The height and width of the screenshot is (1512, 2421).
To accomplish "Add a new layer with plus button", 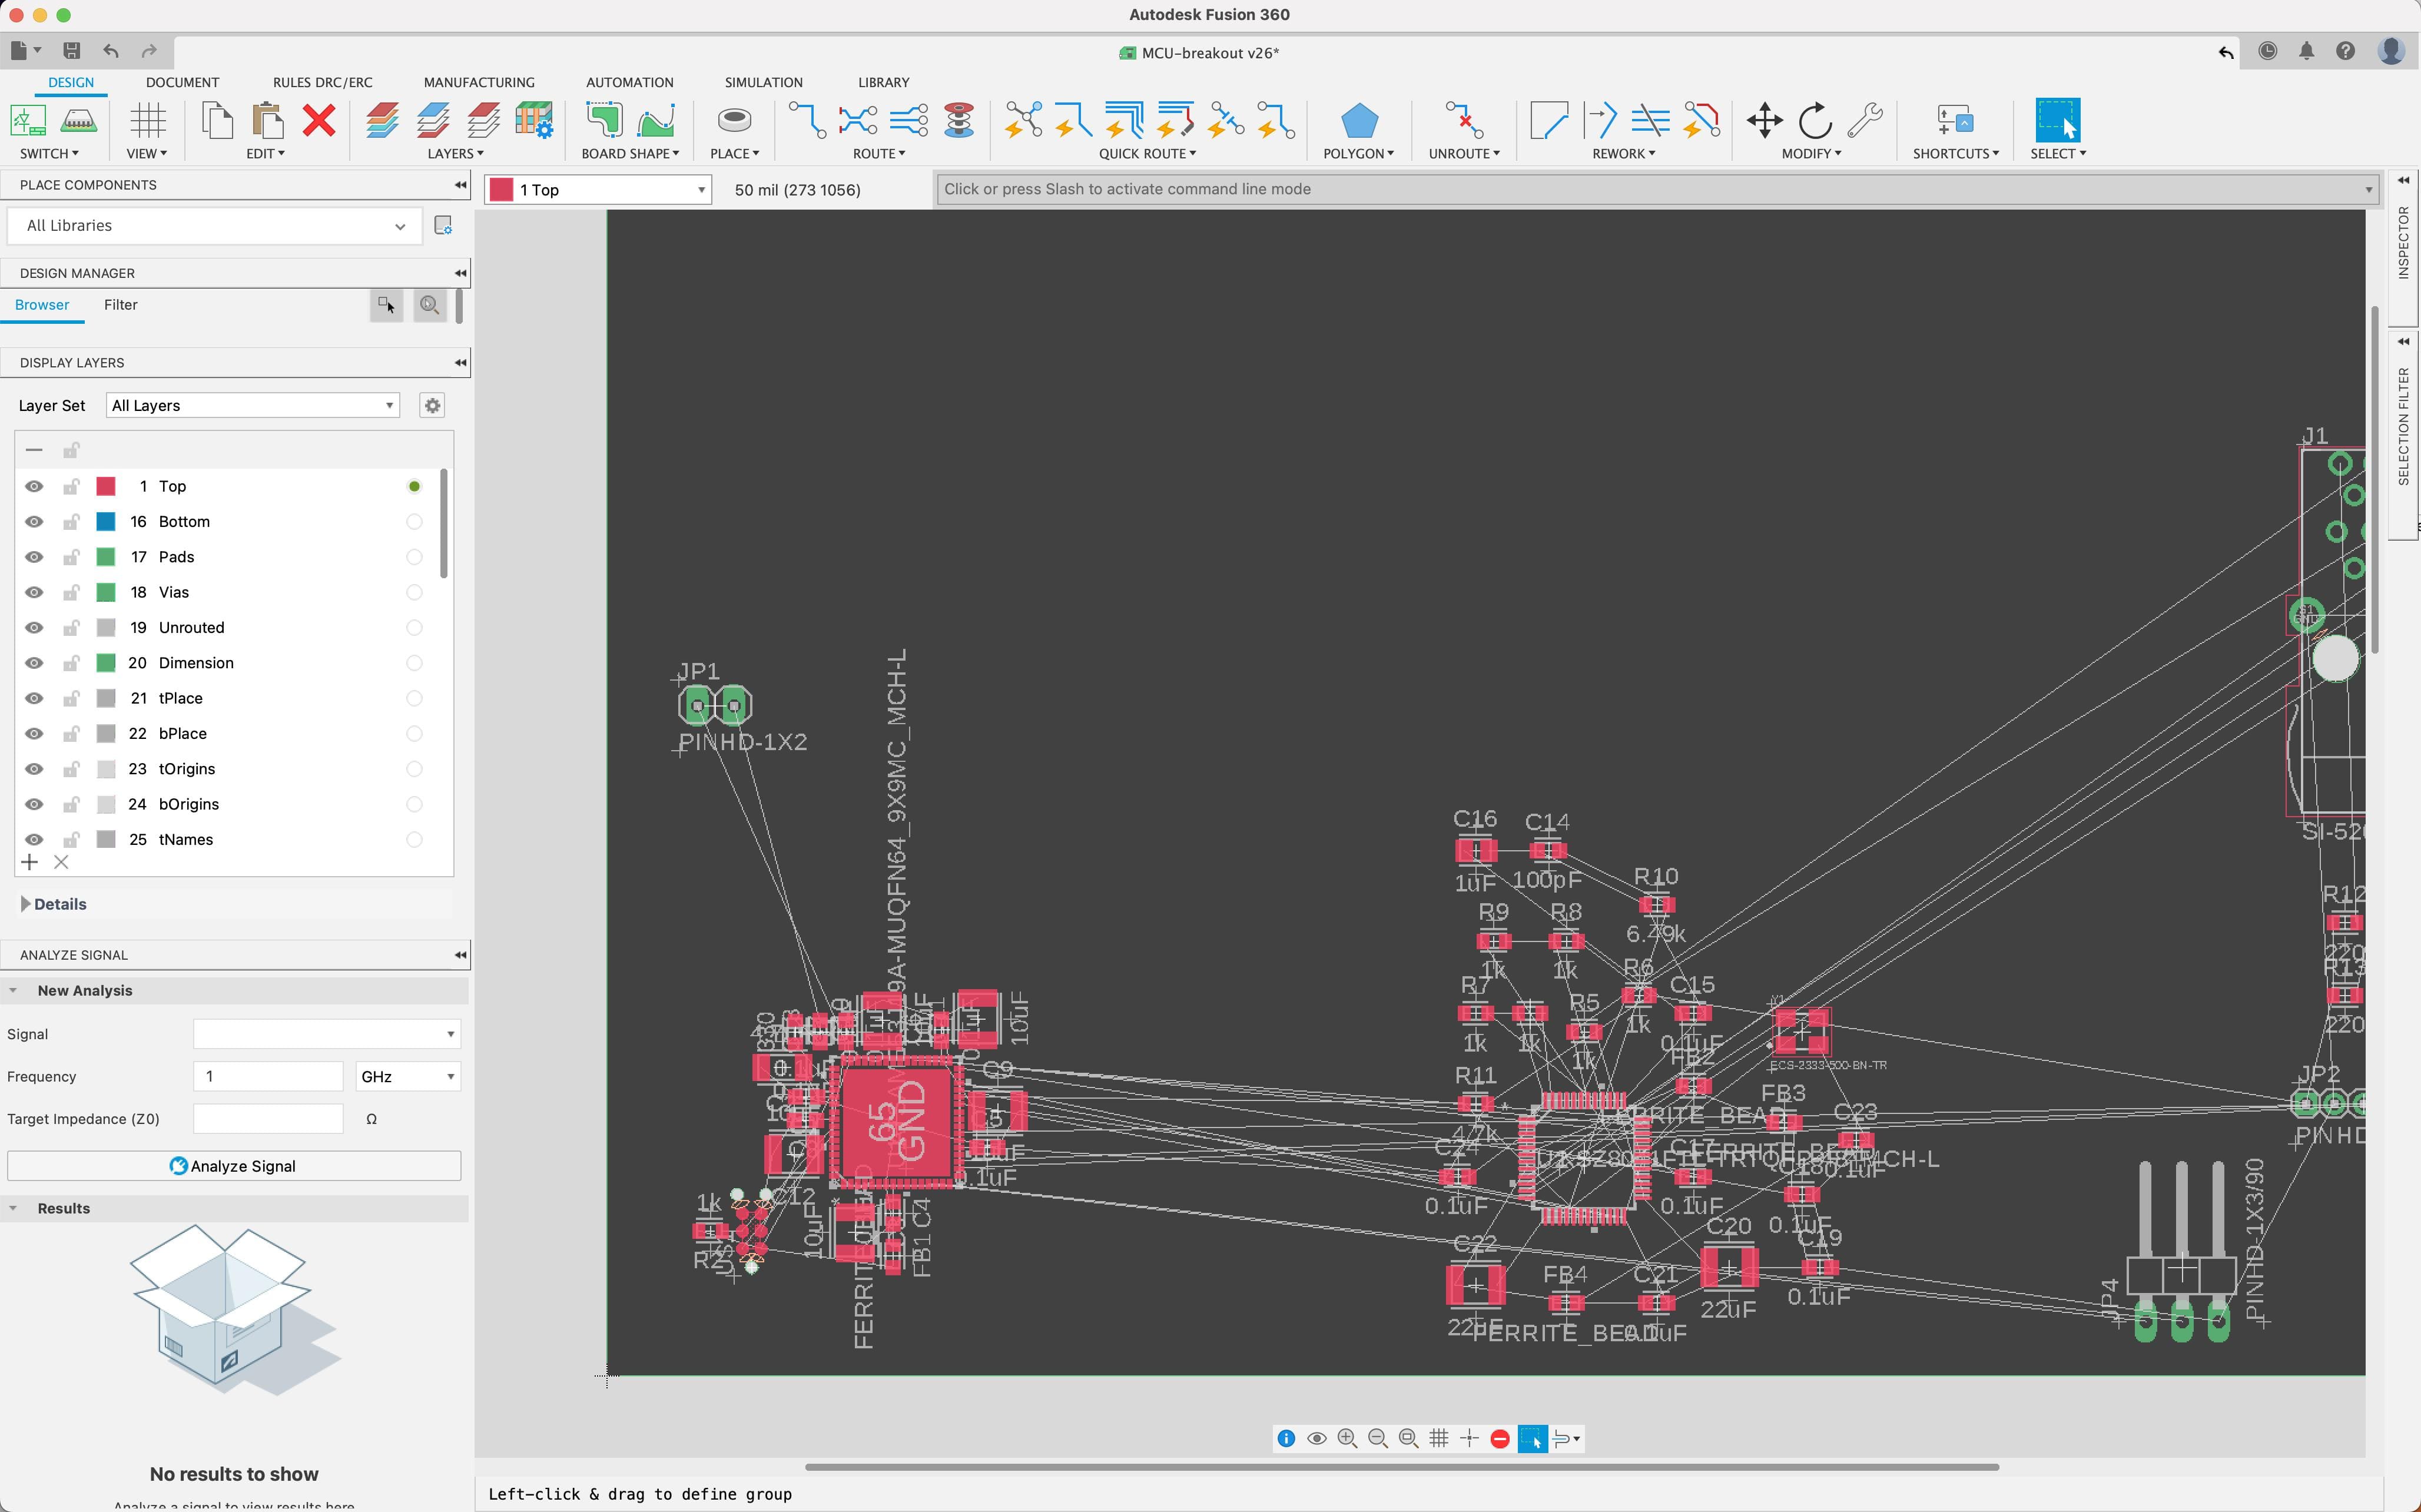I will 30,862.
